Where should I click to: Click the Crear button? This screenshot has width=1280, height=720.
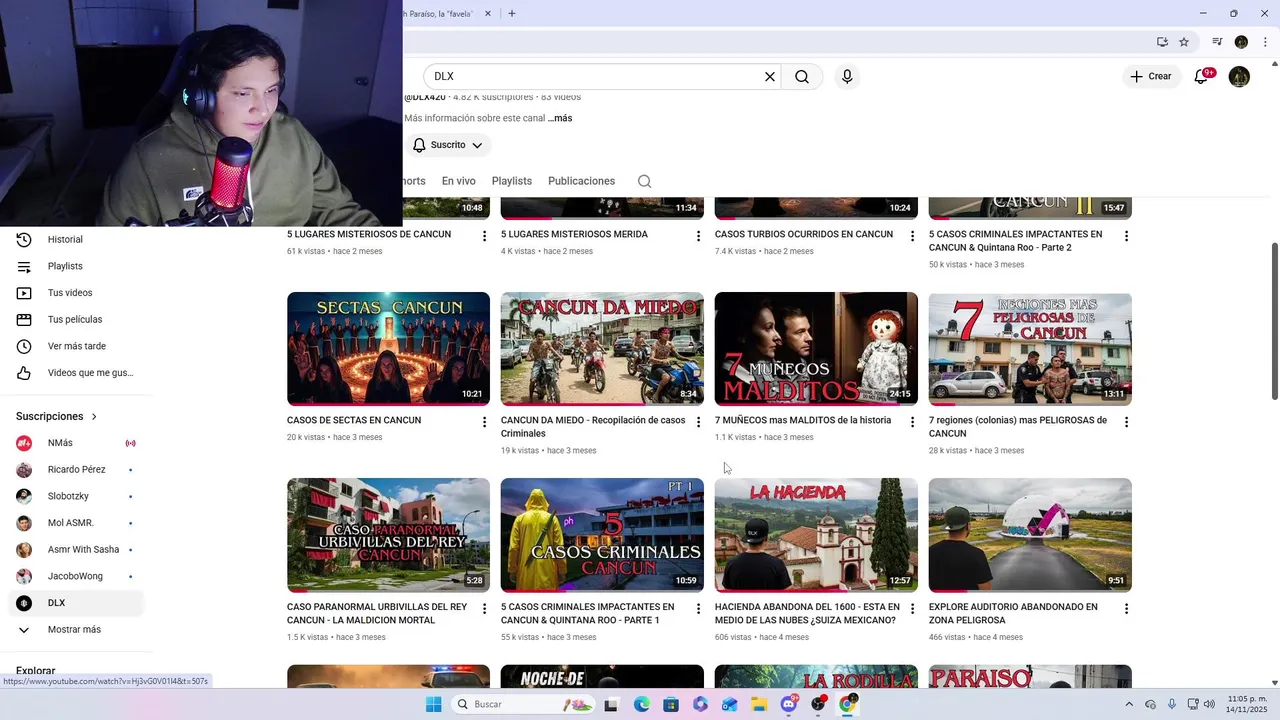coord(1150,76)
